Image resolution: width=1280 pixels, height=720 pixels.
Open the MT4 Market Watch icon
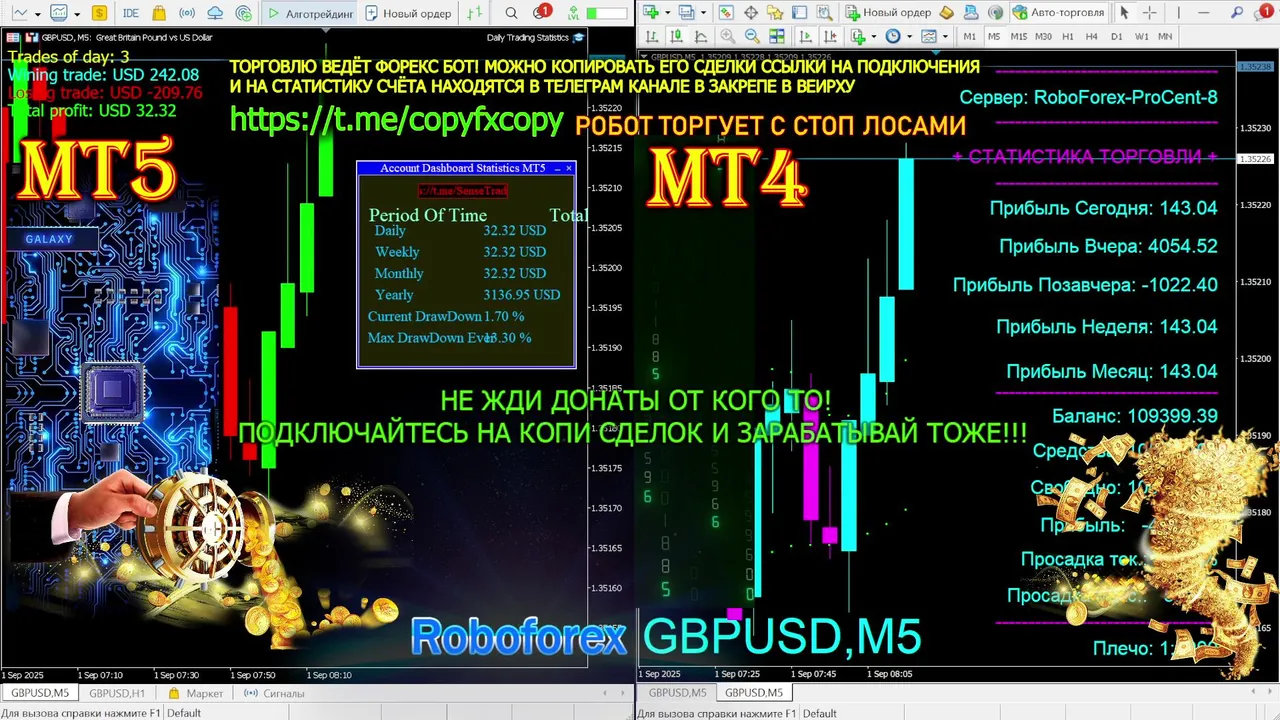(x=726, y=13)
